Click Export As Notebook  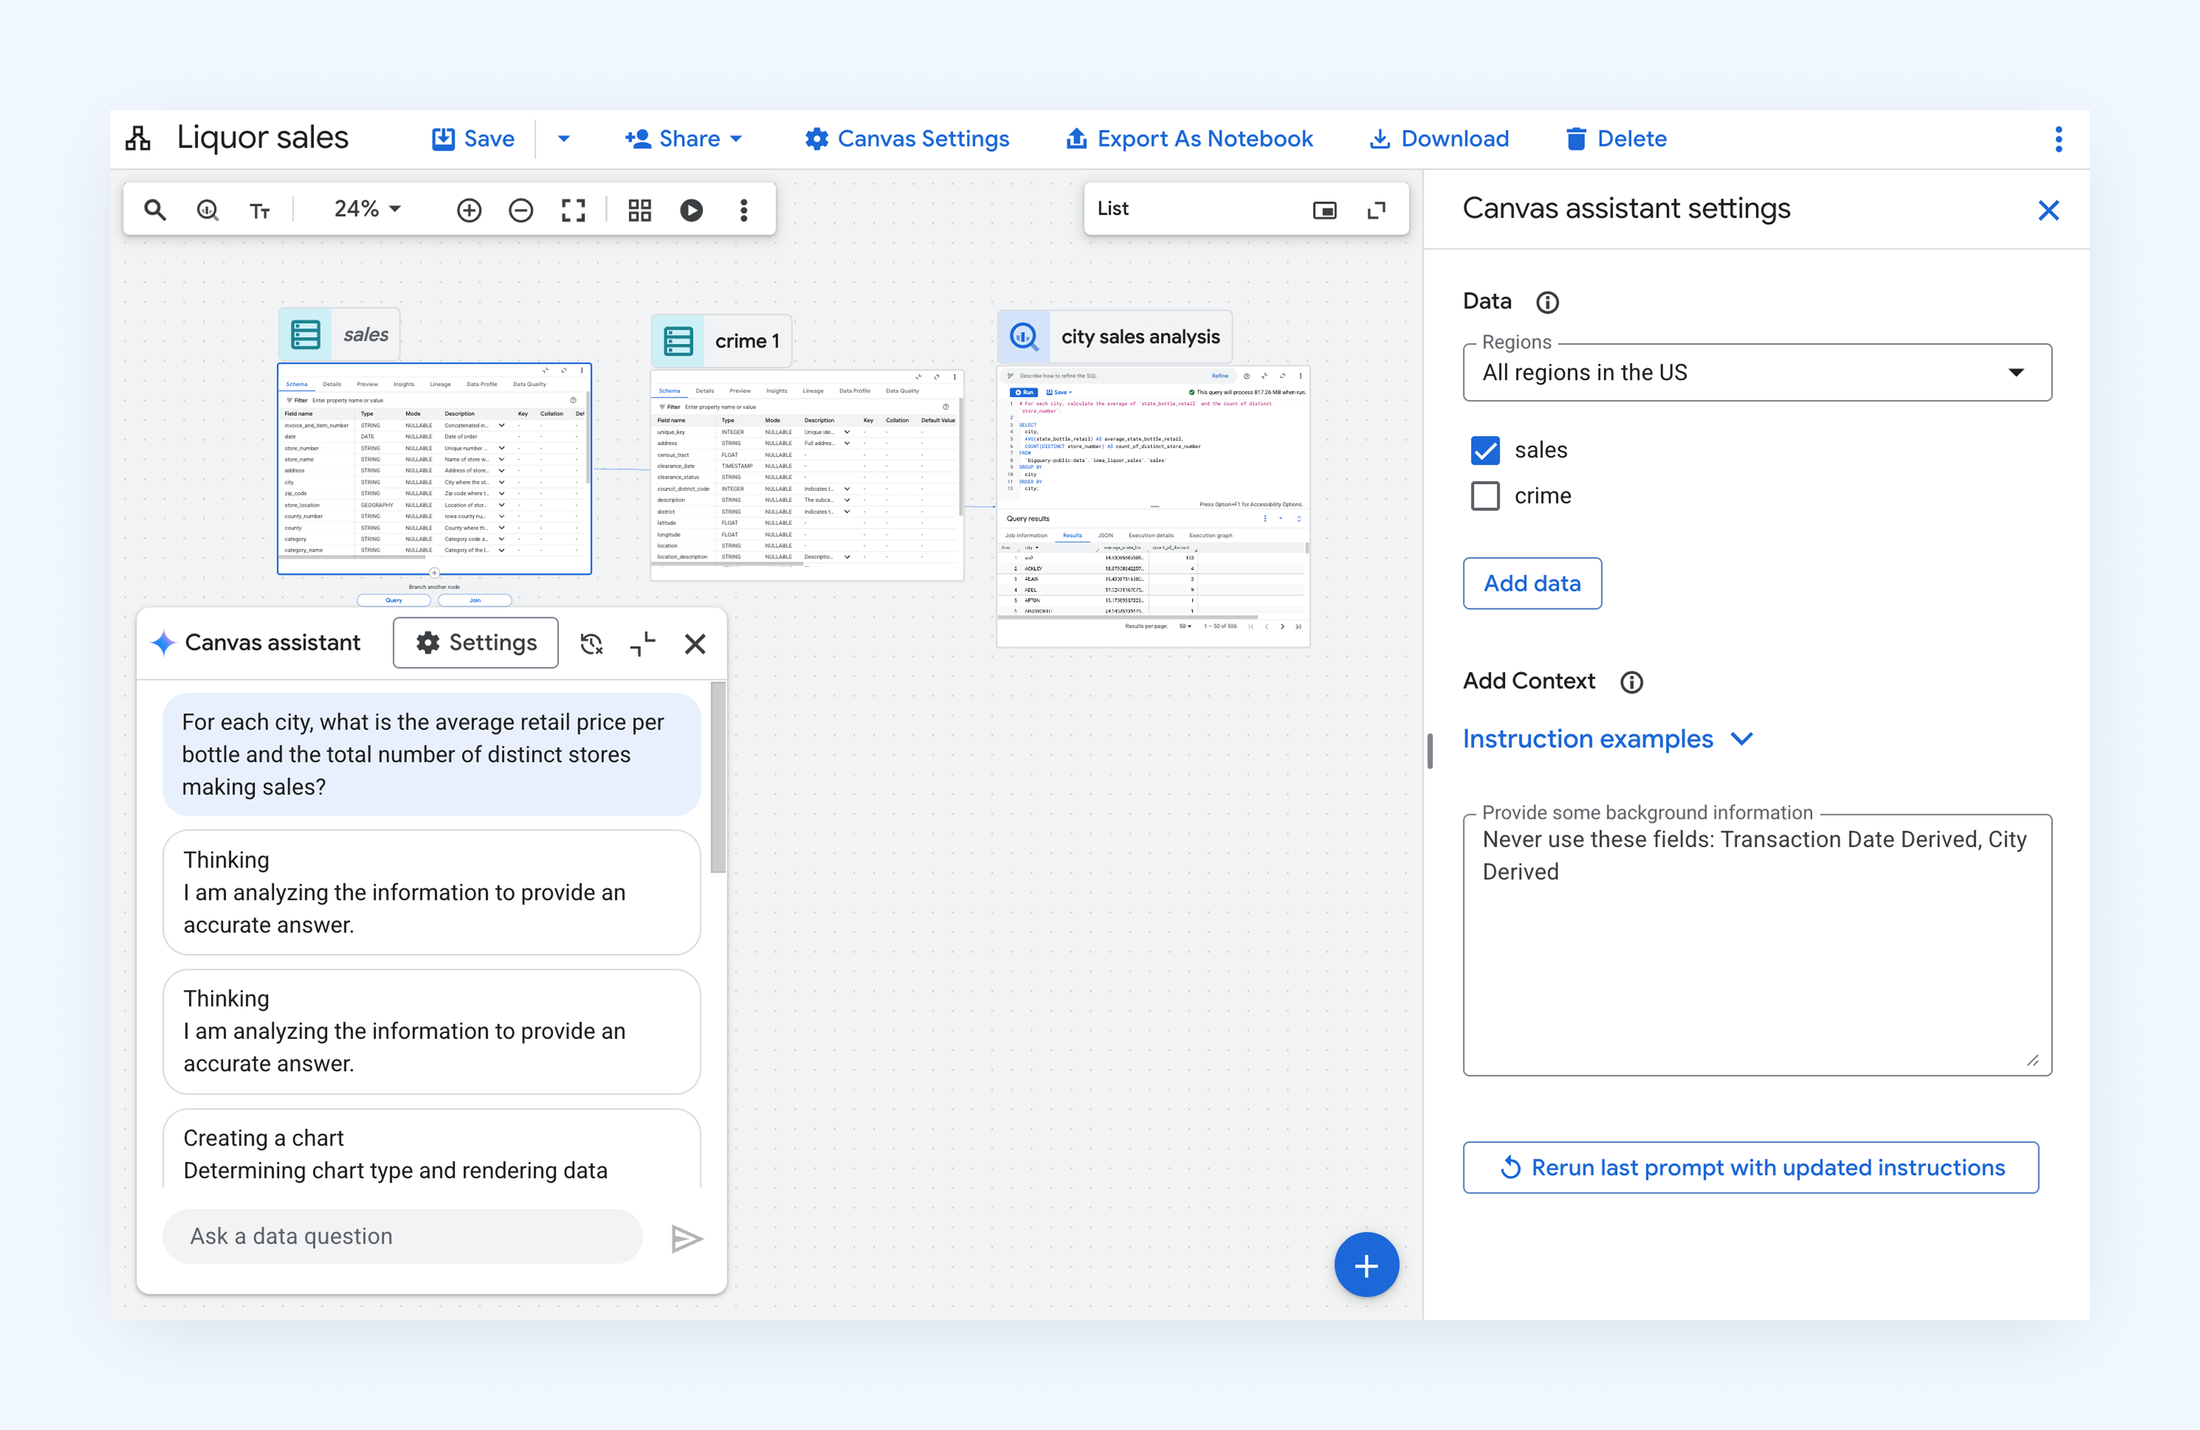click(x=1189, y=138)
